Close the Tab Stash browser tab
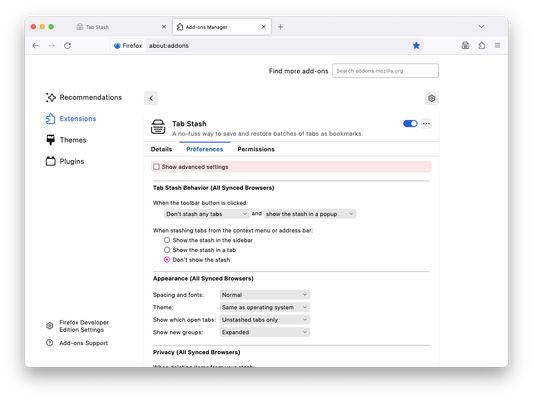The width and height of the screenshot is (533, 400). pyautogui.click(x=164, y=27)
